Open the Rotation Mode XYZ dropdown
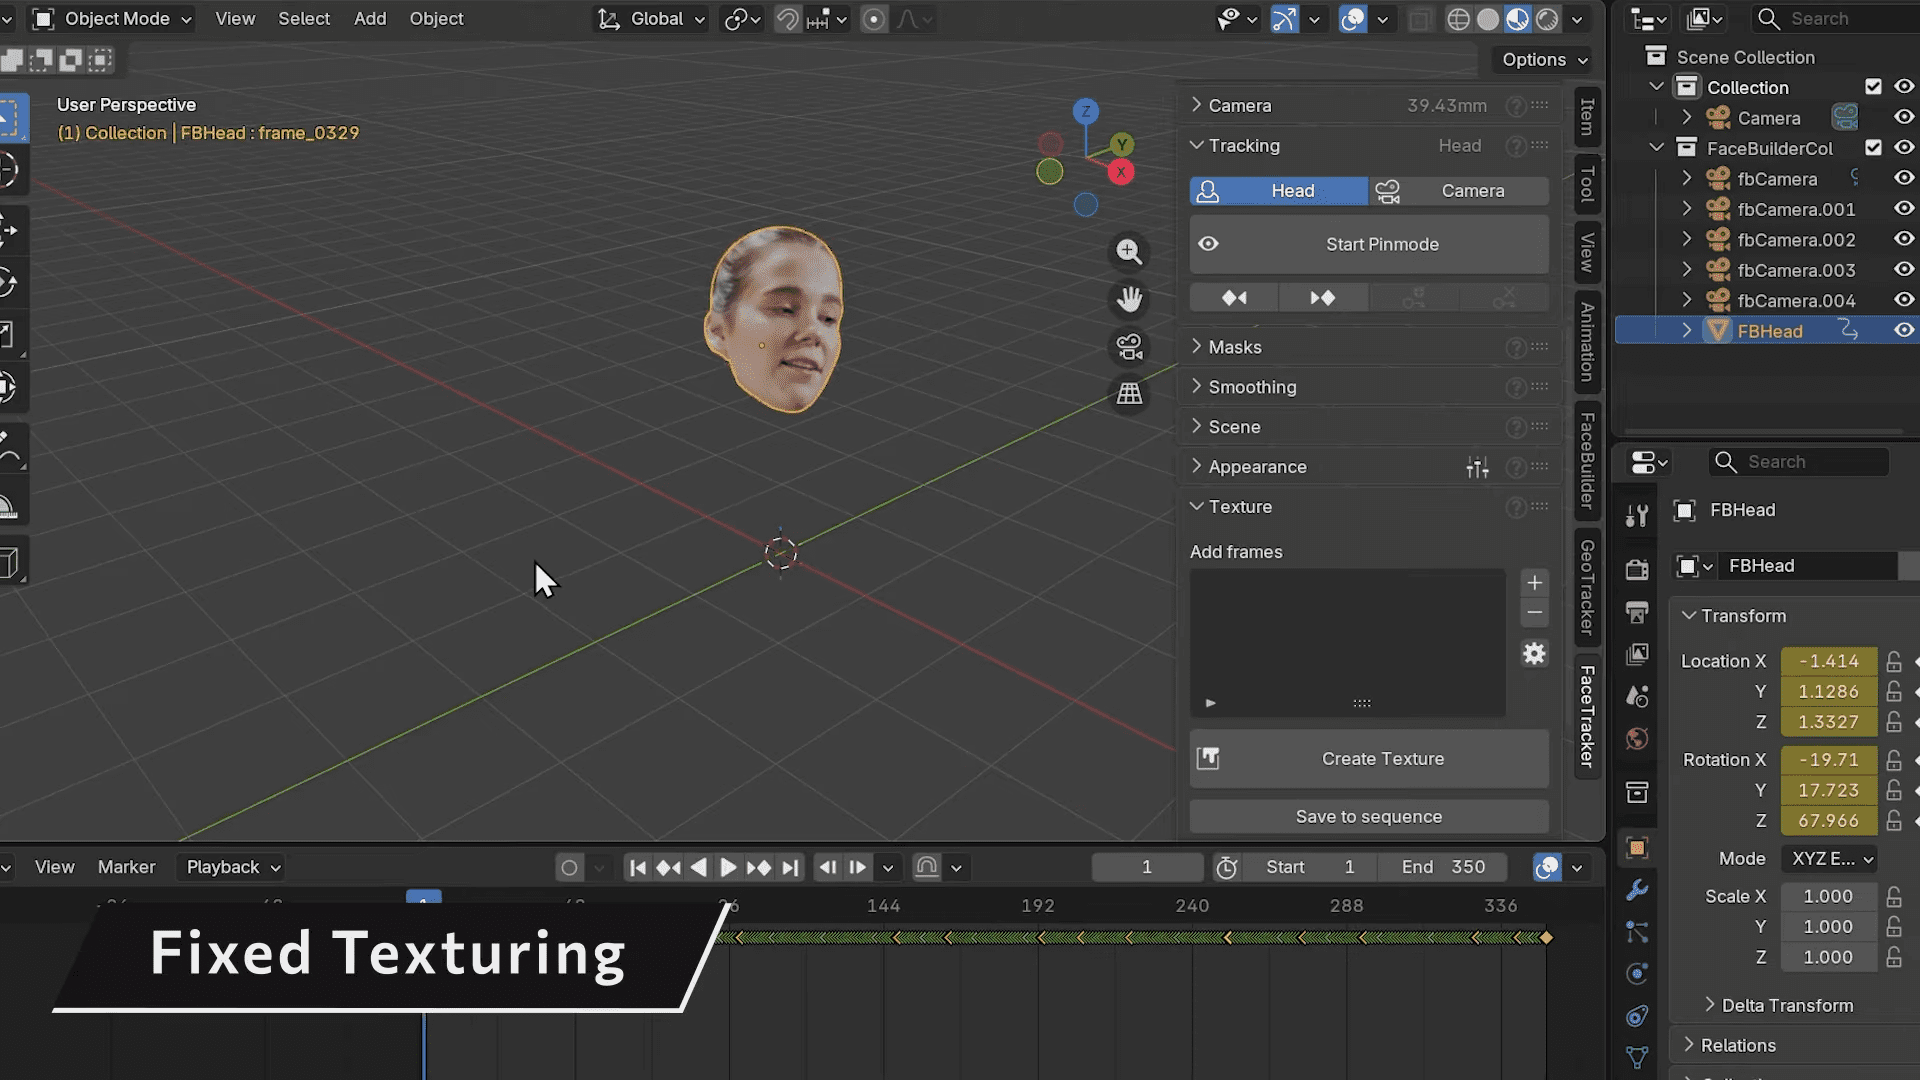Viewport: 1920px width, 1080px height. tap(1828, 858)
